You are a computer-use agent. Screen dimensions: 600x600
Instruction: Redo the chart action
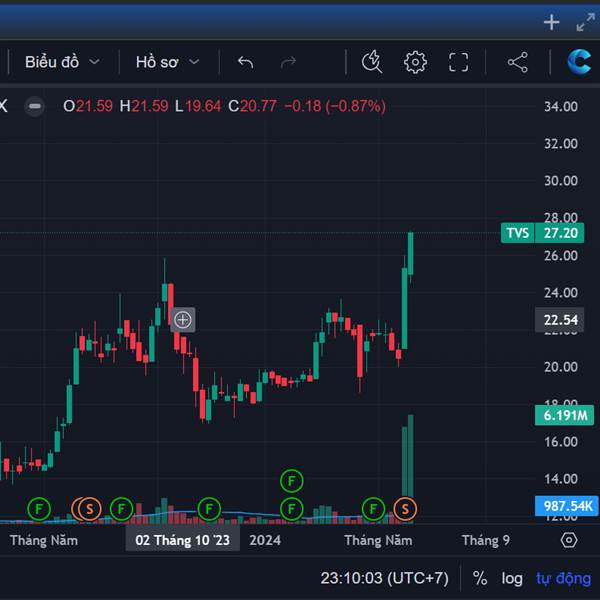pos(288,62)
